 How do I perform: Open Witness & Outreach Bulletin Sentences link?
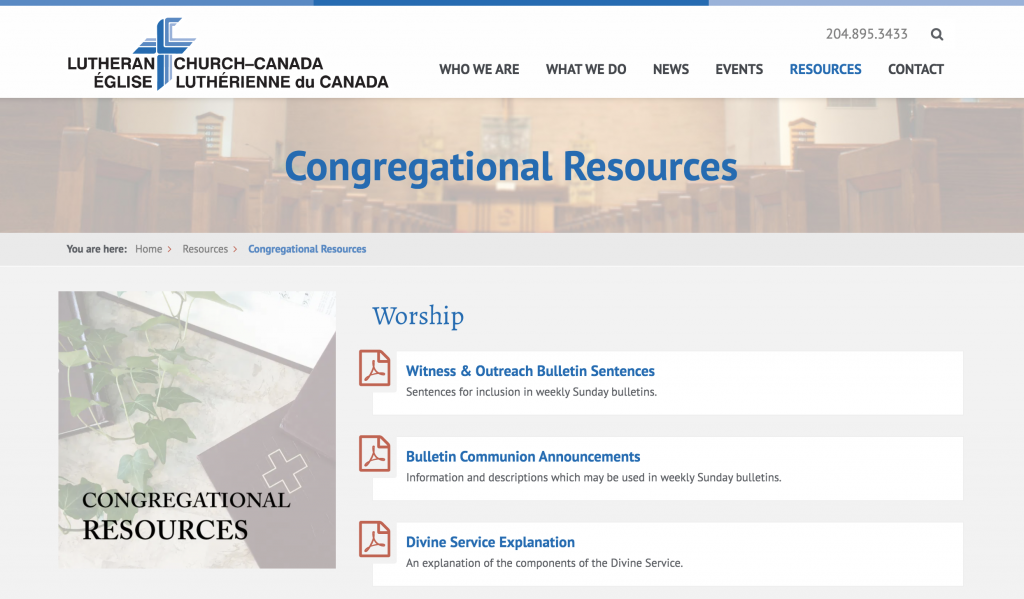point(530,371)
